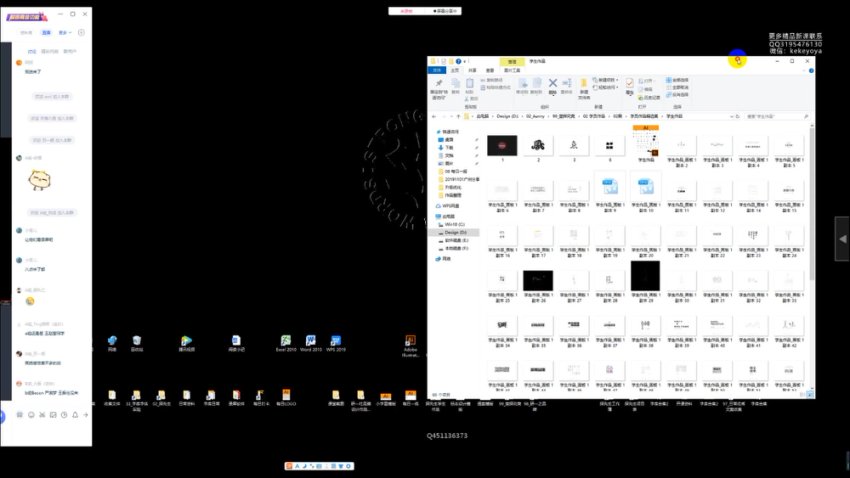Click the emoji icon in chat toolbar
The width and height of the screenshot is (850, 478).
[31, 415]
